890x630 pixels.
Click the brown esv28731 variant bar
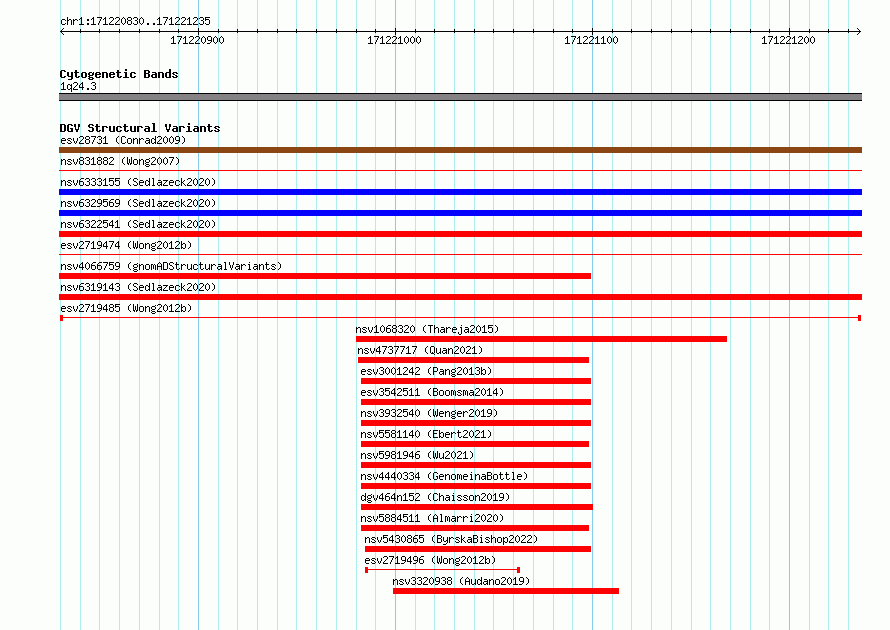coord(460,150)
